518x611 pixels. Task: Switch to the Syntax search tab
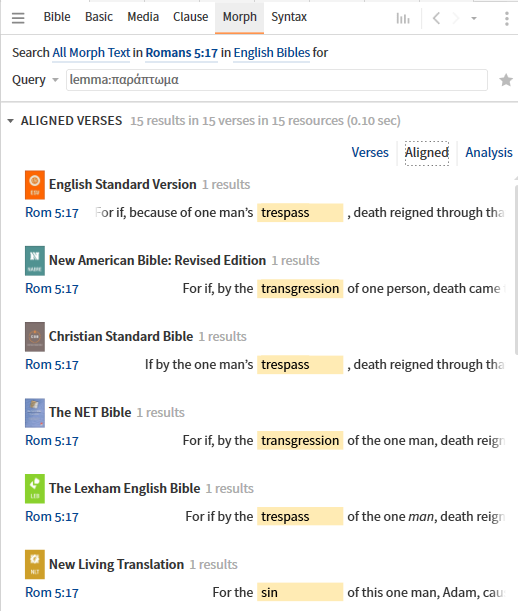(289, 17)
